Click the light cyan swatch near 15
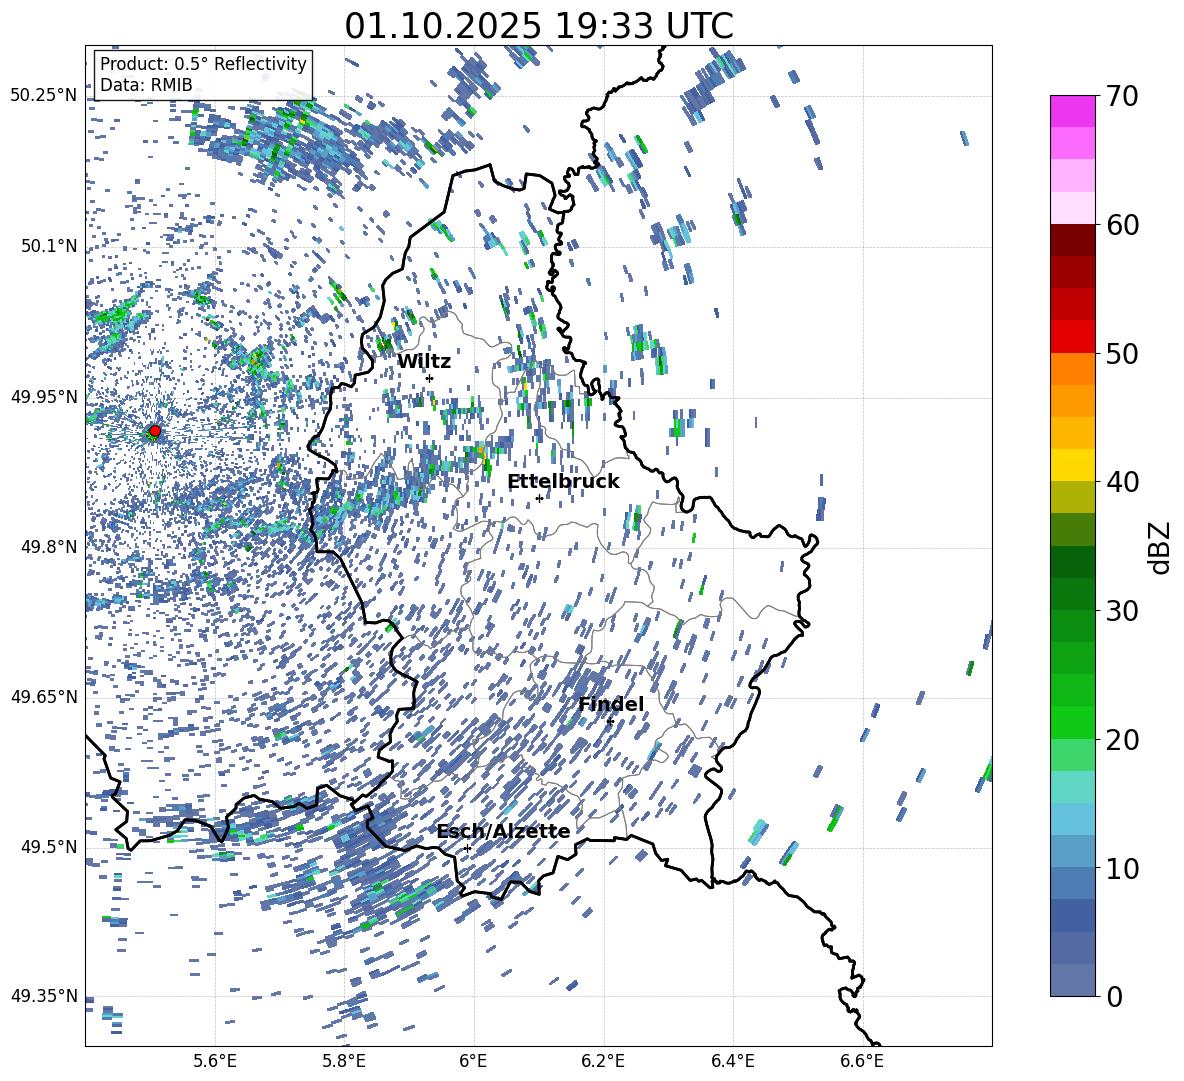The height and width of the screenshot is (1081, 1184). click(x=1073, y=787)
